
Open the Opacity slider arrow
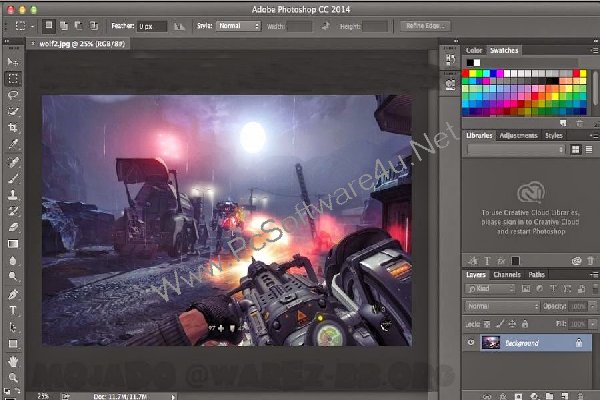(x=593, y=306)
